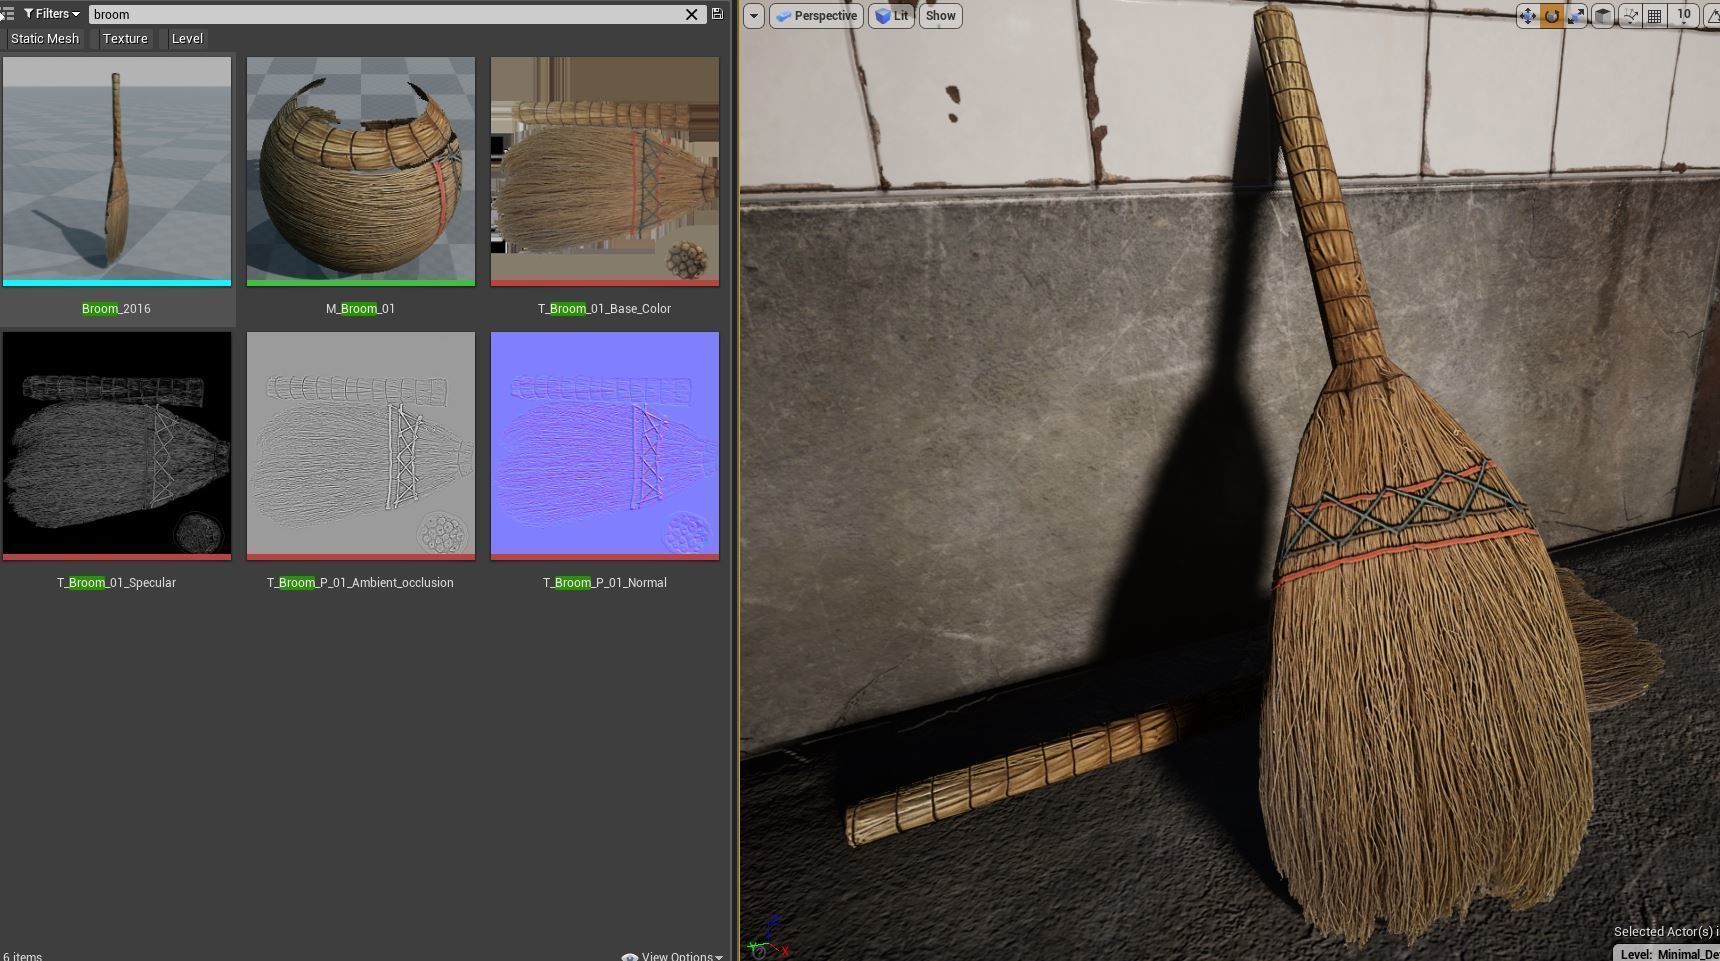Image resolution: width=1720 pixels, height=961 pixels.
Task: Toggle the sources panel tree icon
Action: pos(7,14)
